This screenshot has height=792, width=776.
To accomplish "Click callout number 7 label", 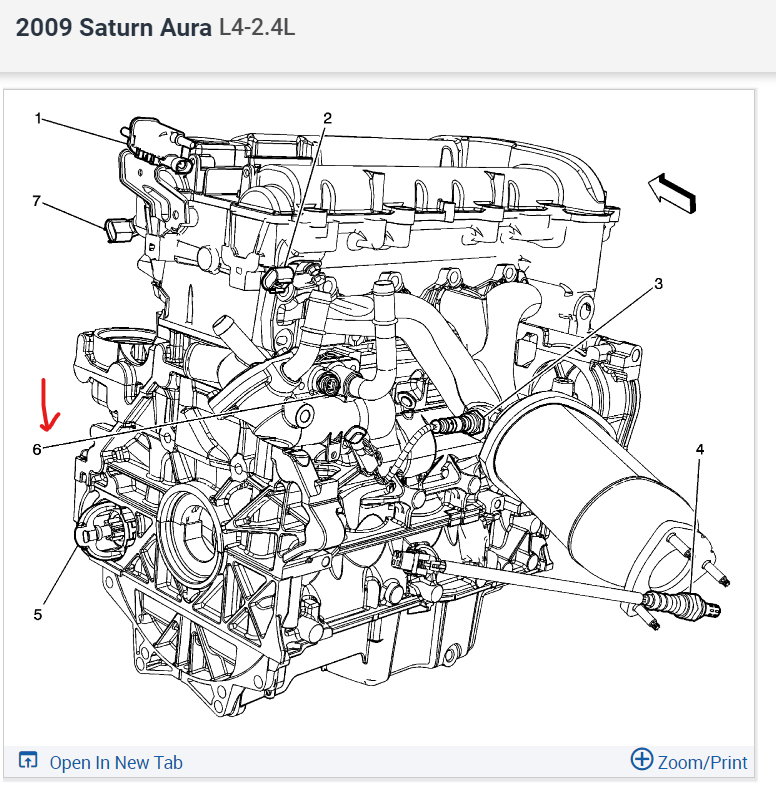I will pos(36,201).
